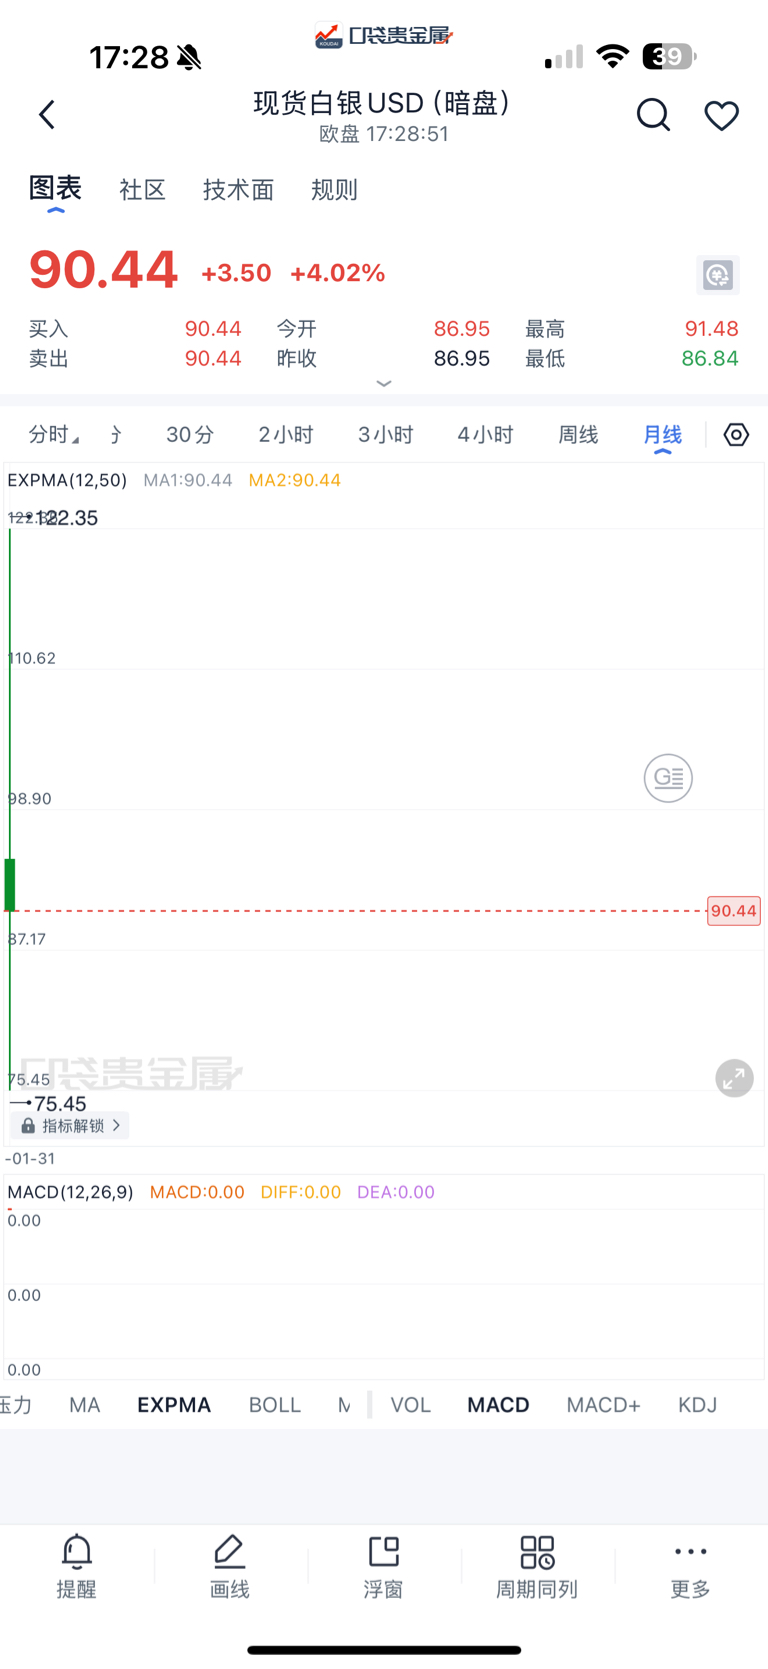The image size is (768, 1669).
Task: Select the BOLL indicator
Action: coord(275,1405)
